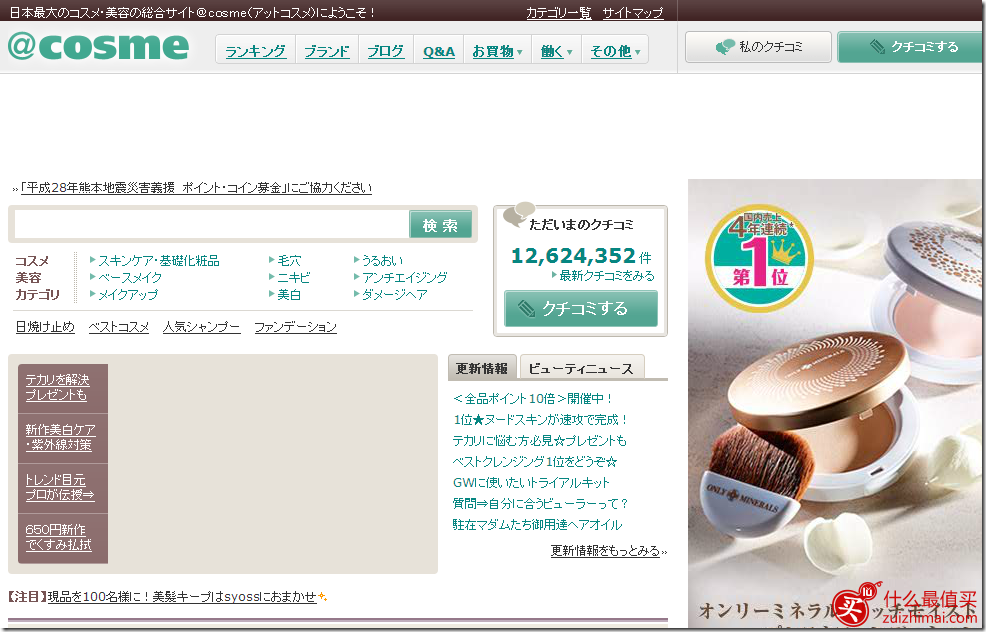986x632 pixels.
Task: Click the speech bubble icon beside 私のクチコミ
Action: pyautogui.click(x=725, y=47)
